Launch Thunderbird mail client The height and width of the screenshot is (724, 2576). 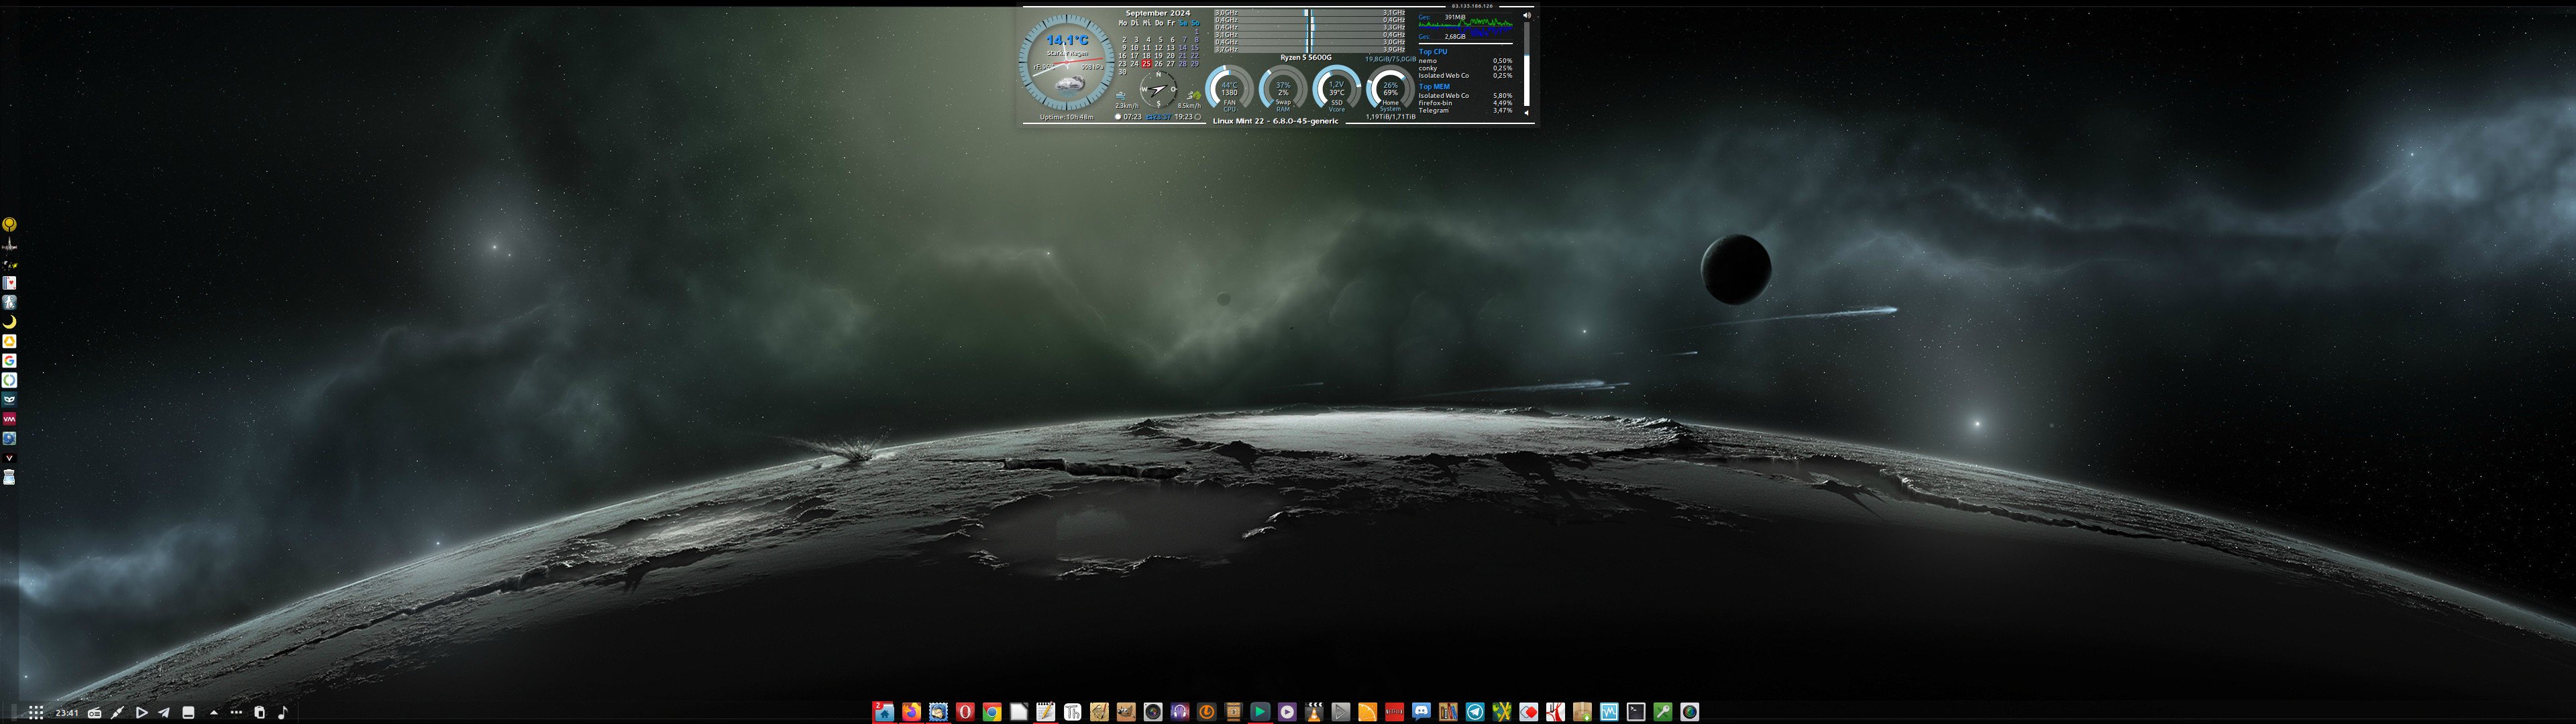pos(939,712)
